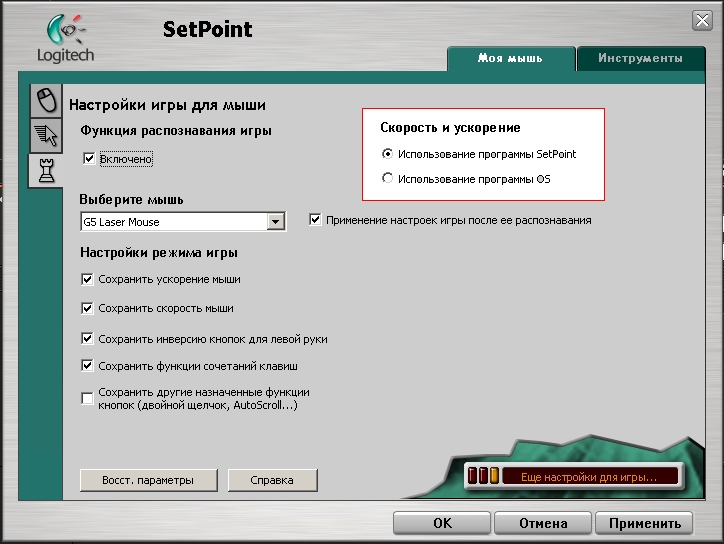Open the mouse buttons sidebar icon
The image size is (724, 544).
point(46,100)
